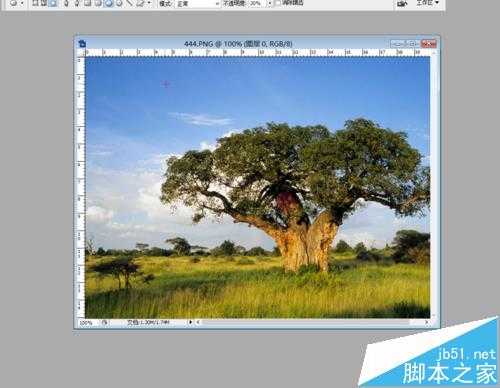The height and width of the screenshot is (388, 500).
Task: Click the status bar icon beside the zoom percentage
Action: coord(104,322)
